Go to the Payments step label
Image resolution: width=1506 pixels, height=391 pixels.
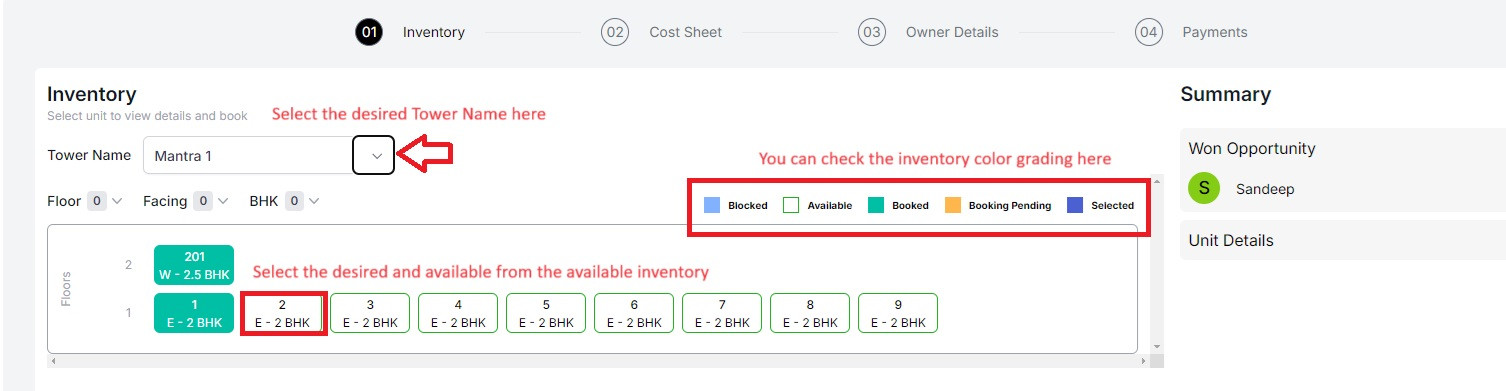pyautogui.click(x=1215, y=32)
